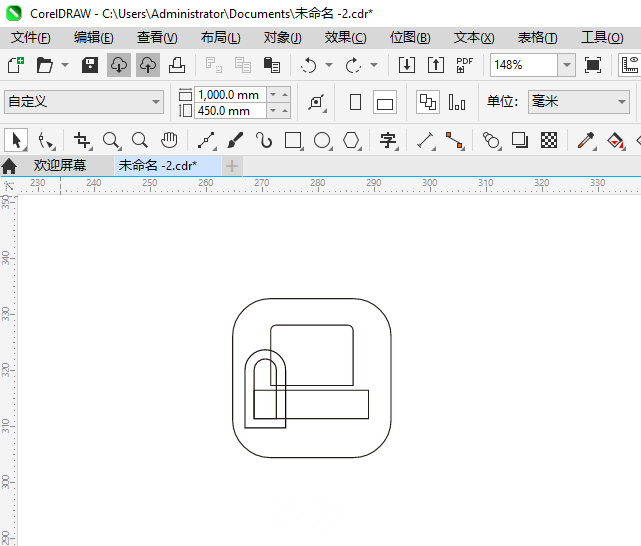
Task: Select the Freehand line tool
Action: point(206,141)
